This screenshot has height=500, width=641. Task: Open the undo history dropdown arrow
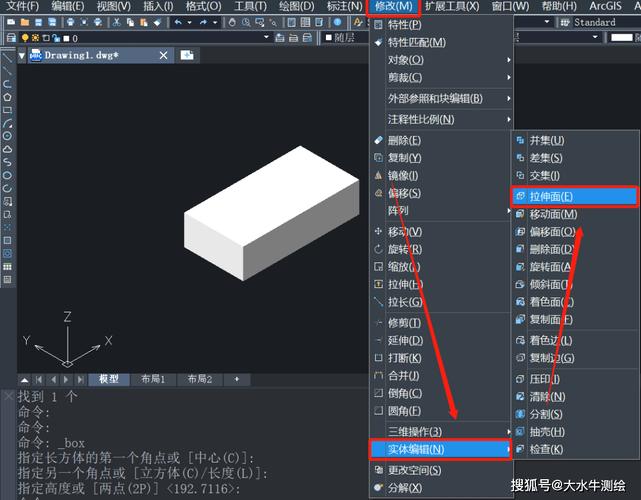[x=190, y=22]
